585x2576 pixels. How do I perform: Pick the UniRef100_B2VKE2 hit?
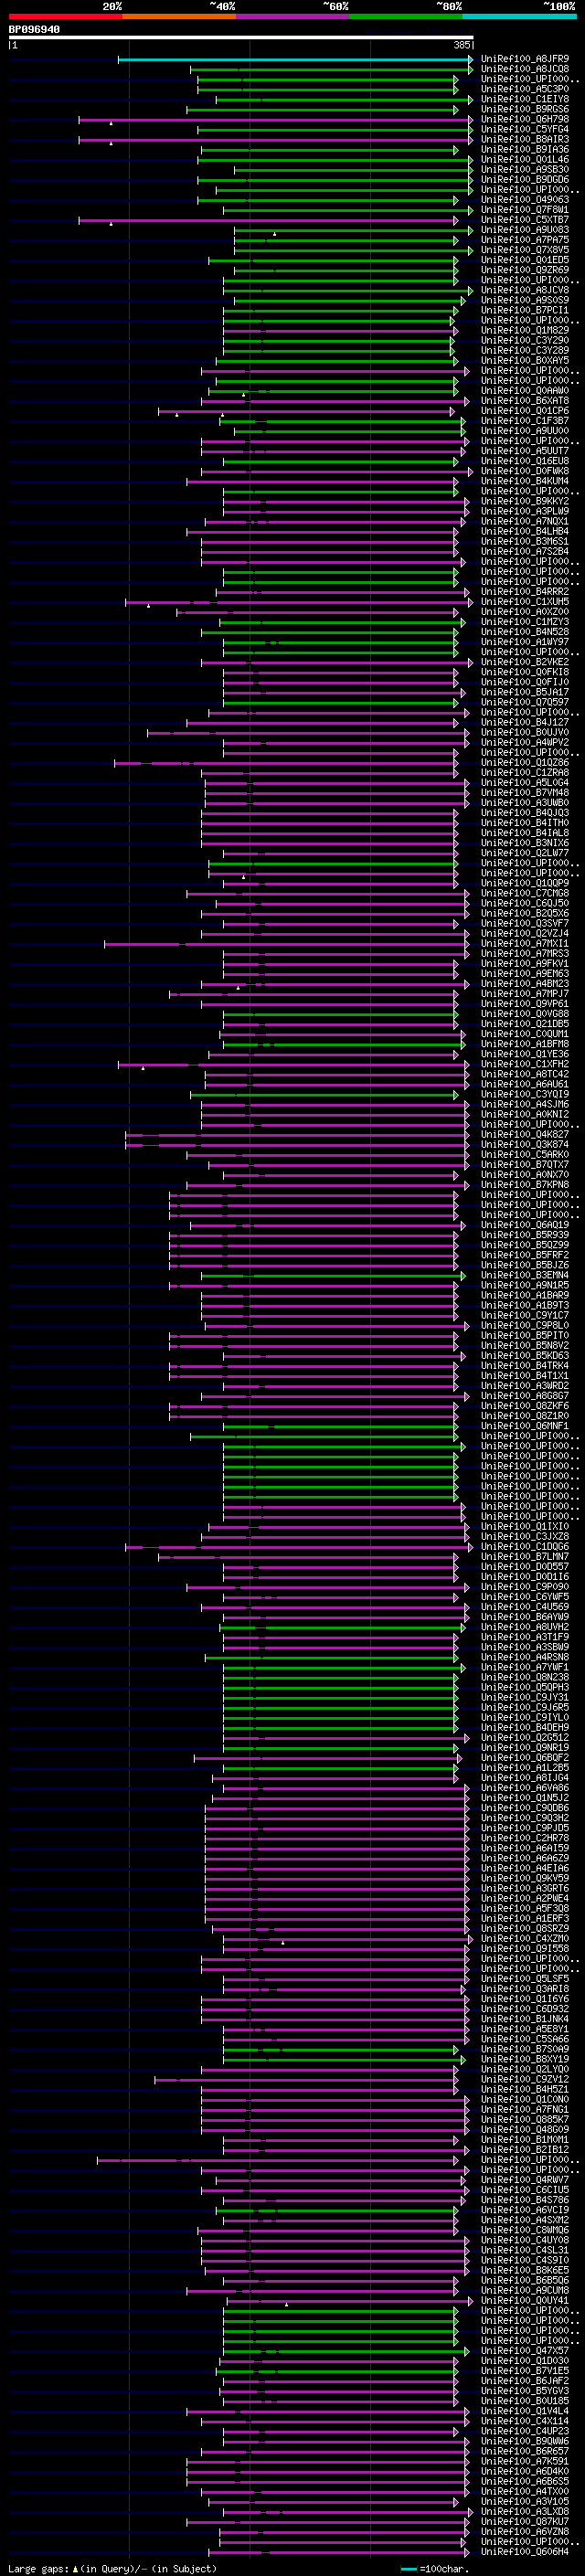tap(525, 662)
